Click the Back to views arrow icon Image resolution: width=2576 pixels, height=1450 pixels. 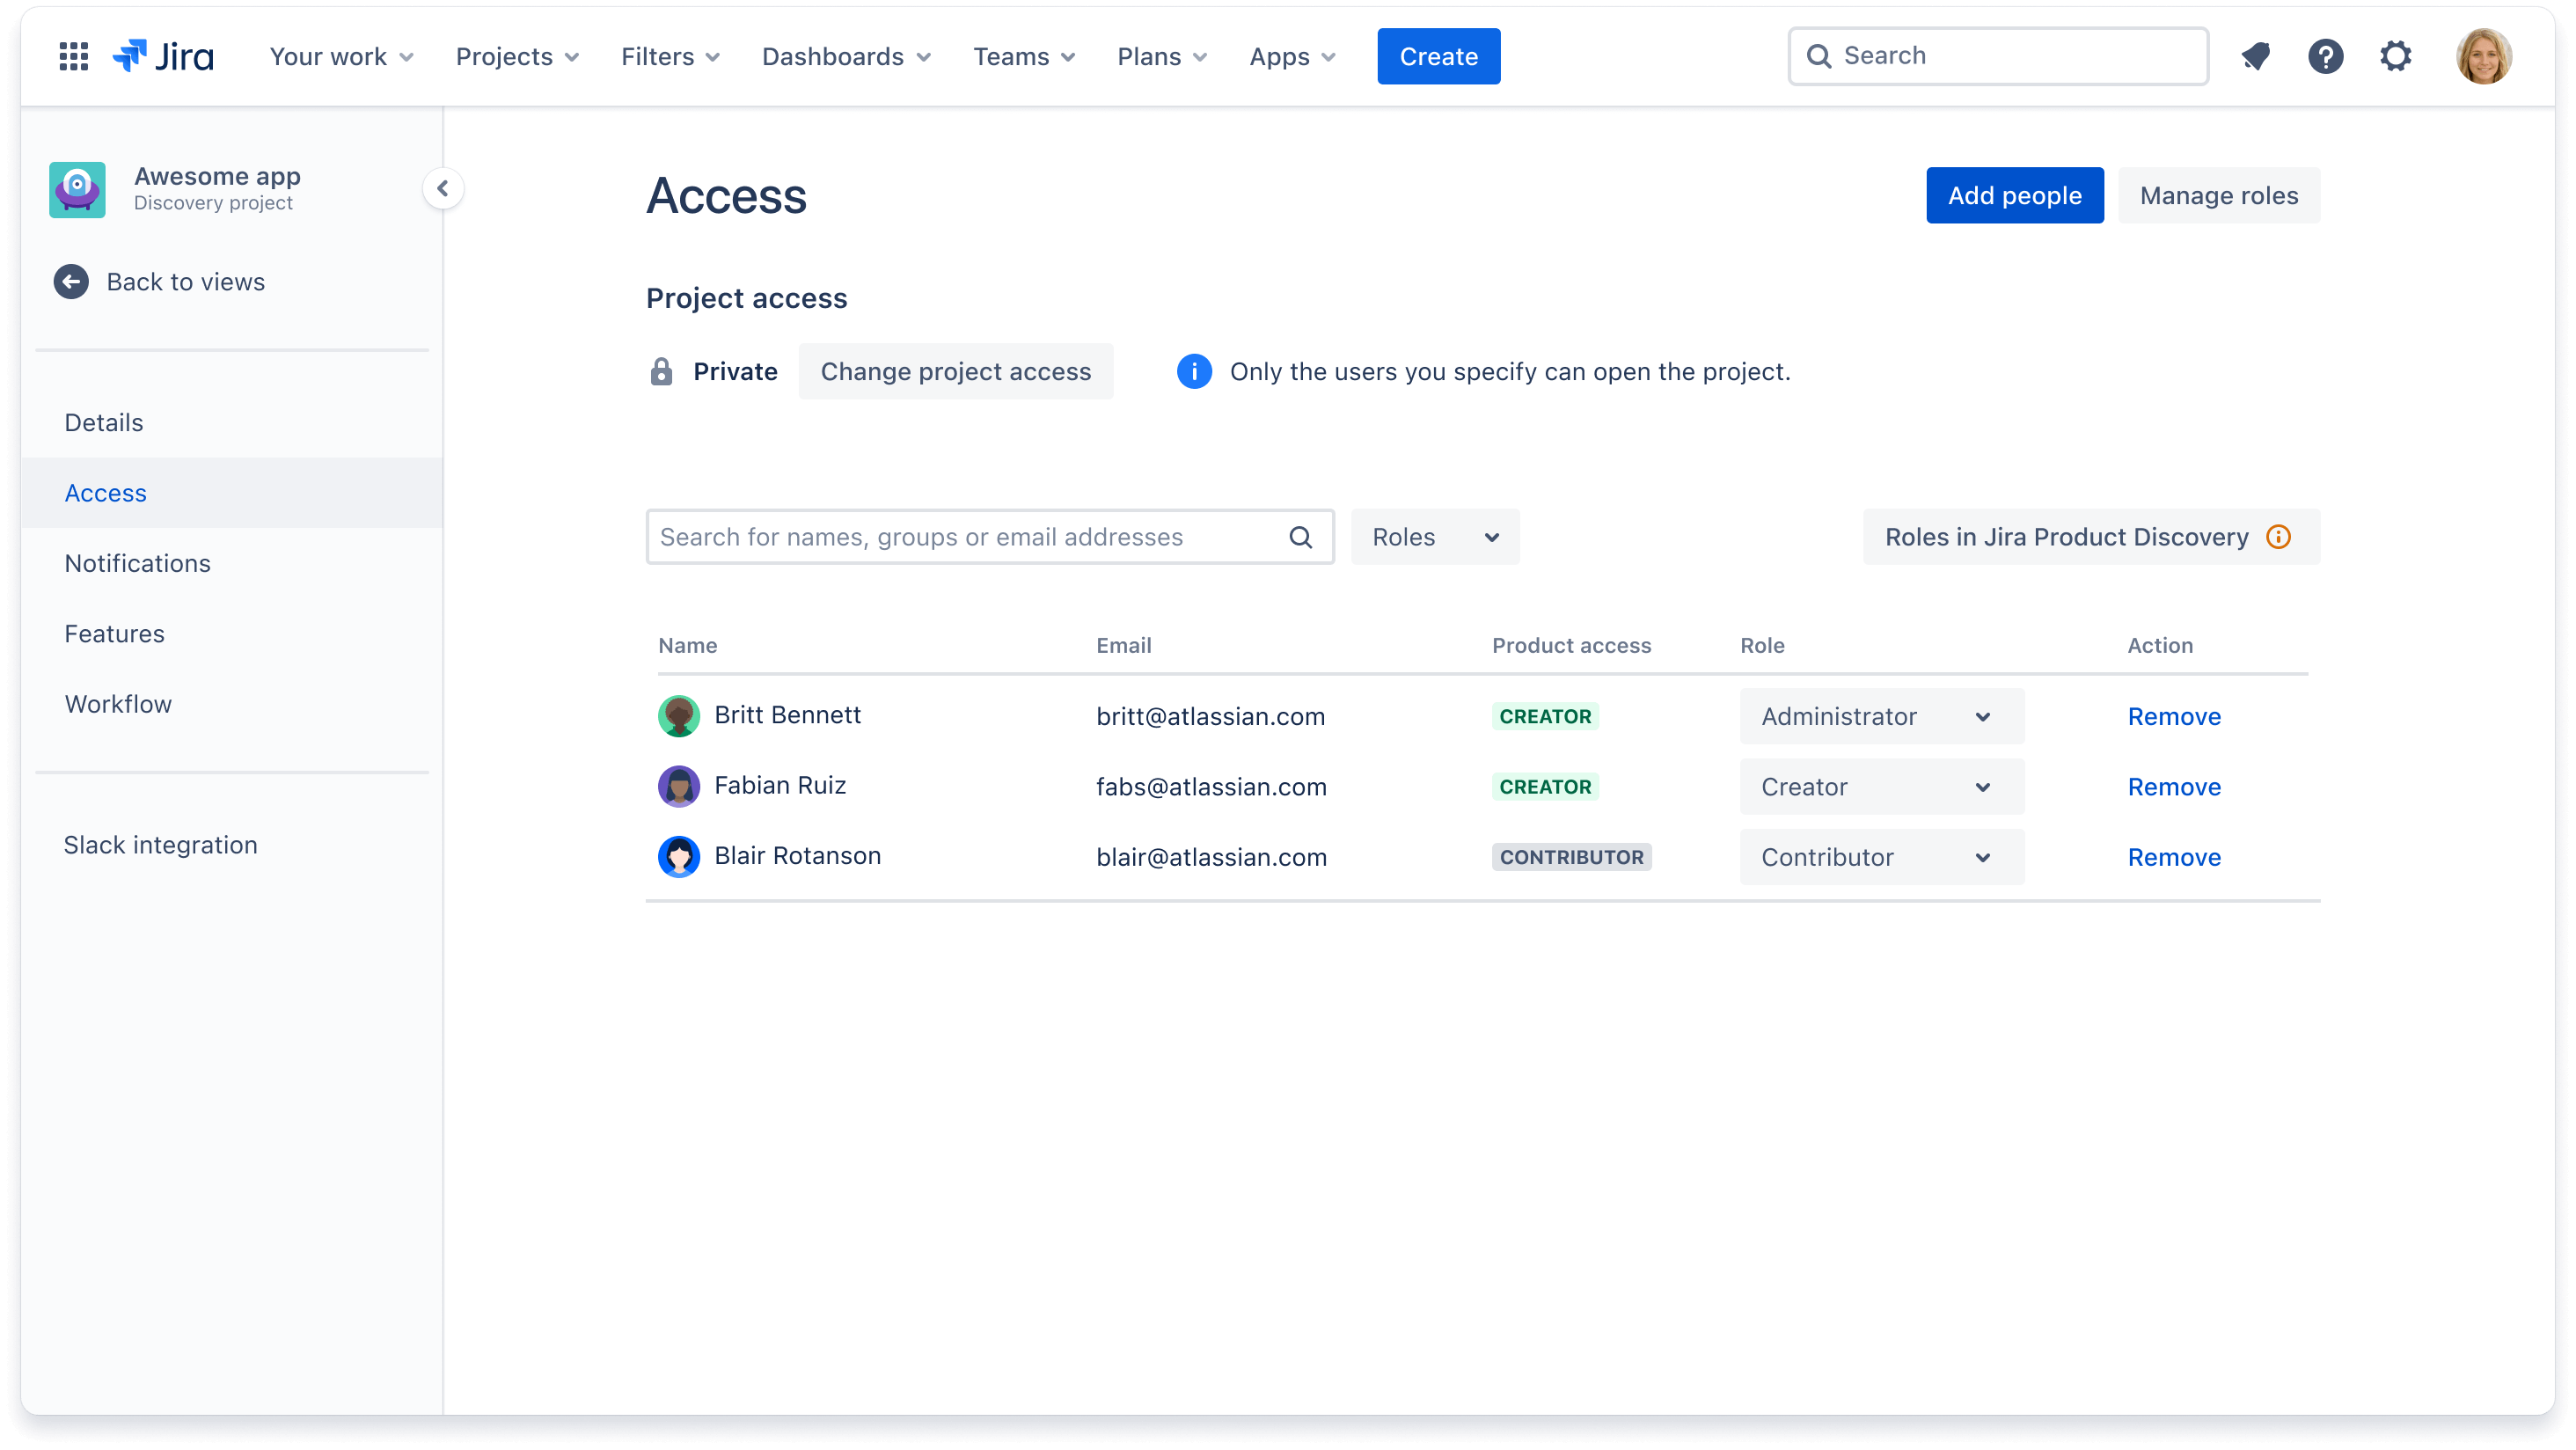point(69,280)
